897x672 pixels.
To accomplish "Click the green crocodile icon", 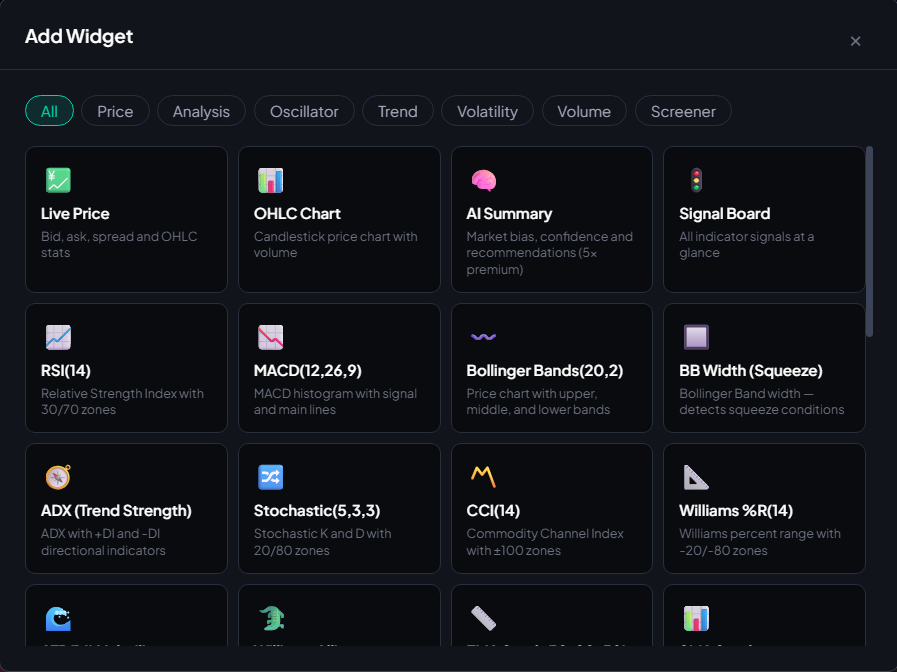I will click(x=271, y=618).
